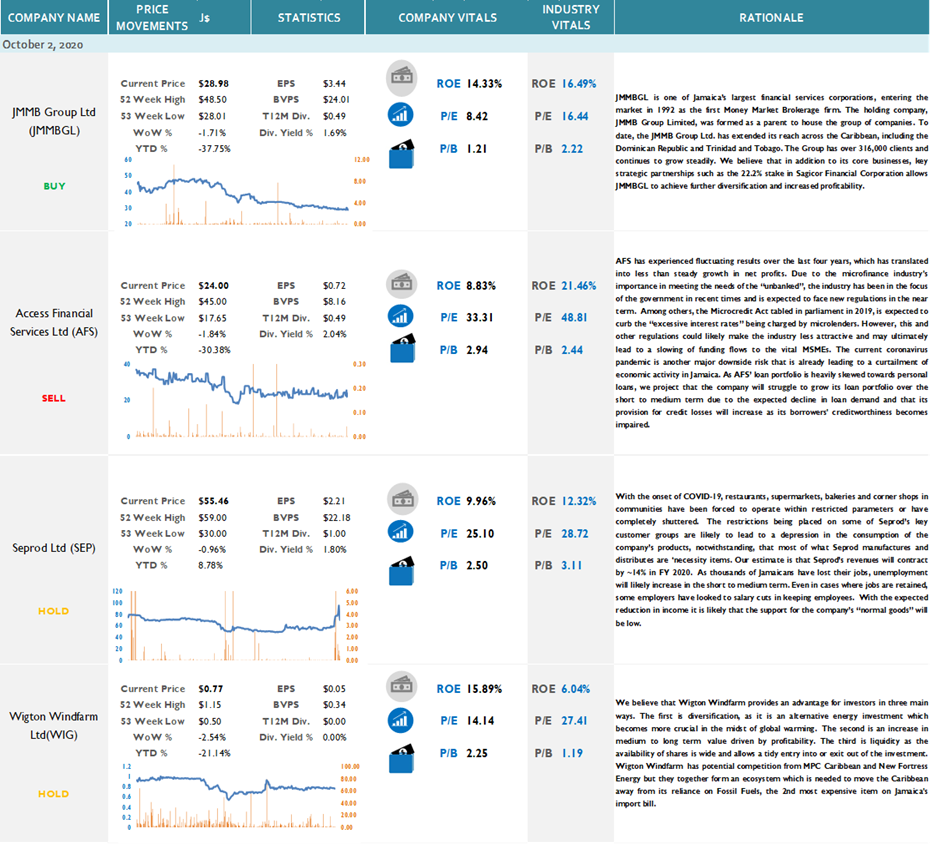The image size is (930, 844).
Task: Click Wigton industry P/B 1.19
Action: 572,753
